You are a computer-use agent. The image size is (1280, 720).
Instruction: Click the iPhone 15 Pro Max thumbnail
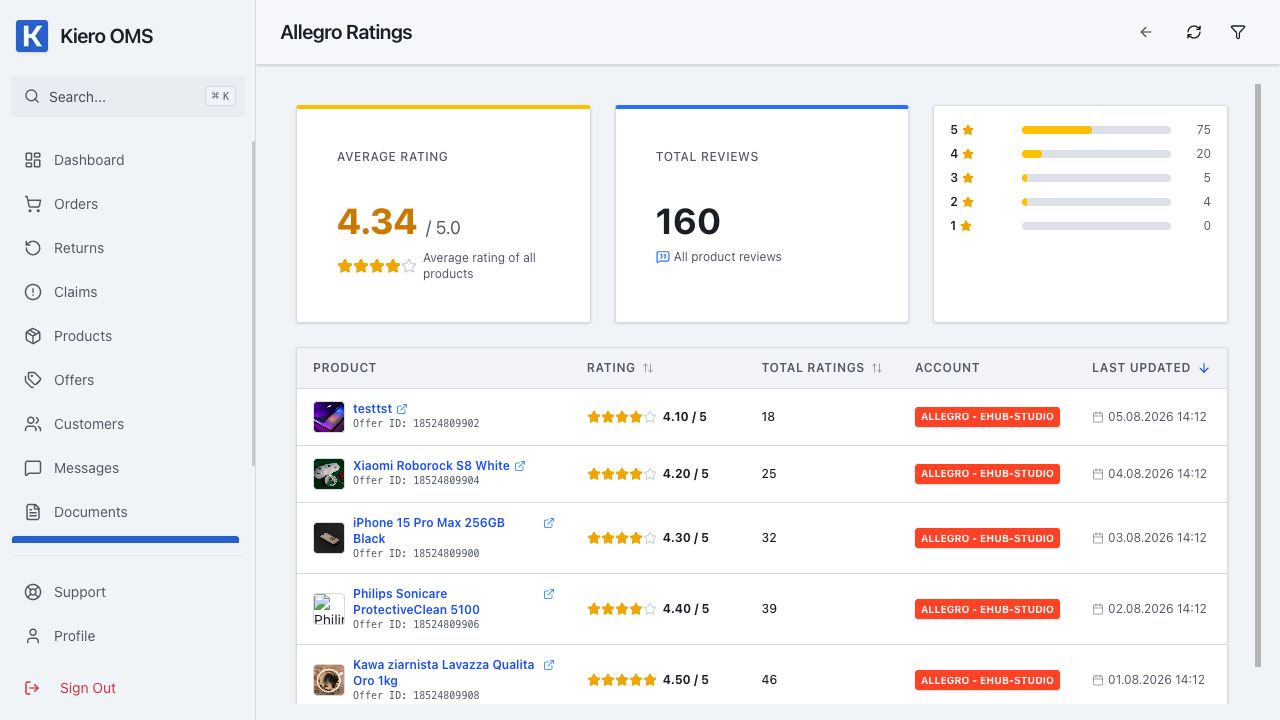pos(329,538)
